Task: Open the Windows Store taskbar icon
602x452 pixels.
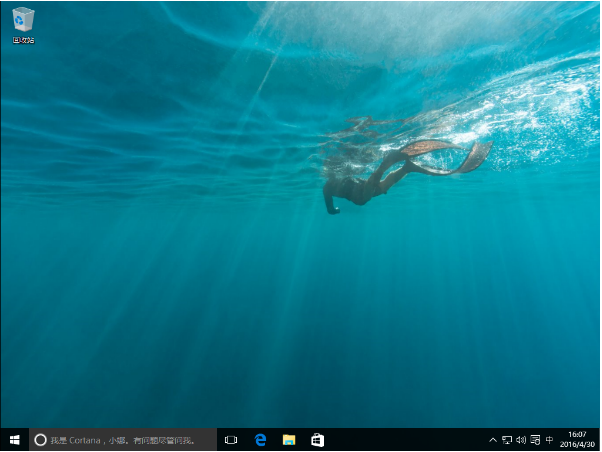Action: click(317, 439)
